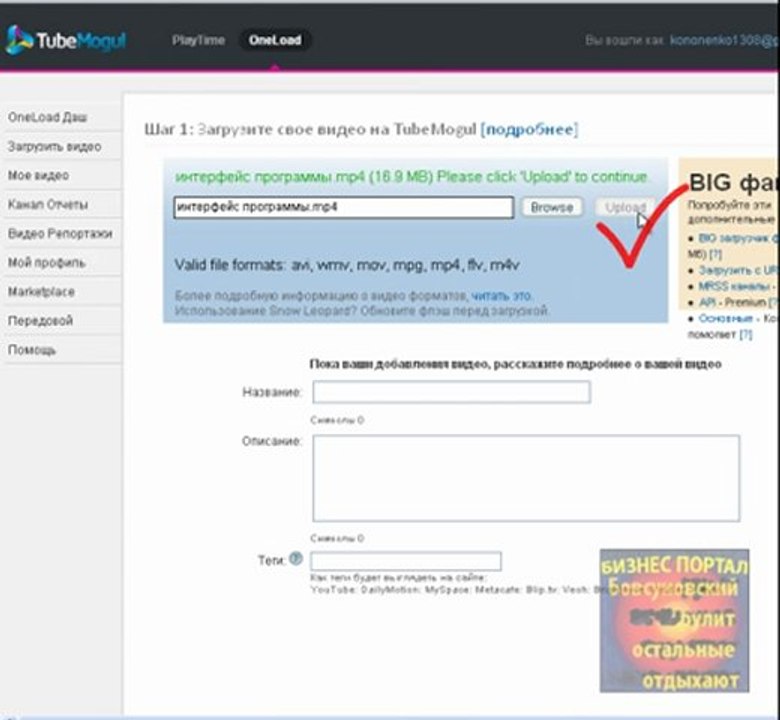Viewport: 780px width, 720px height.
Task: Click the [?] link after МБ)
Action: [715, 254]
